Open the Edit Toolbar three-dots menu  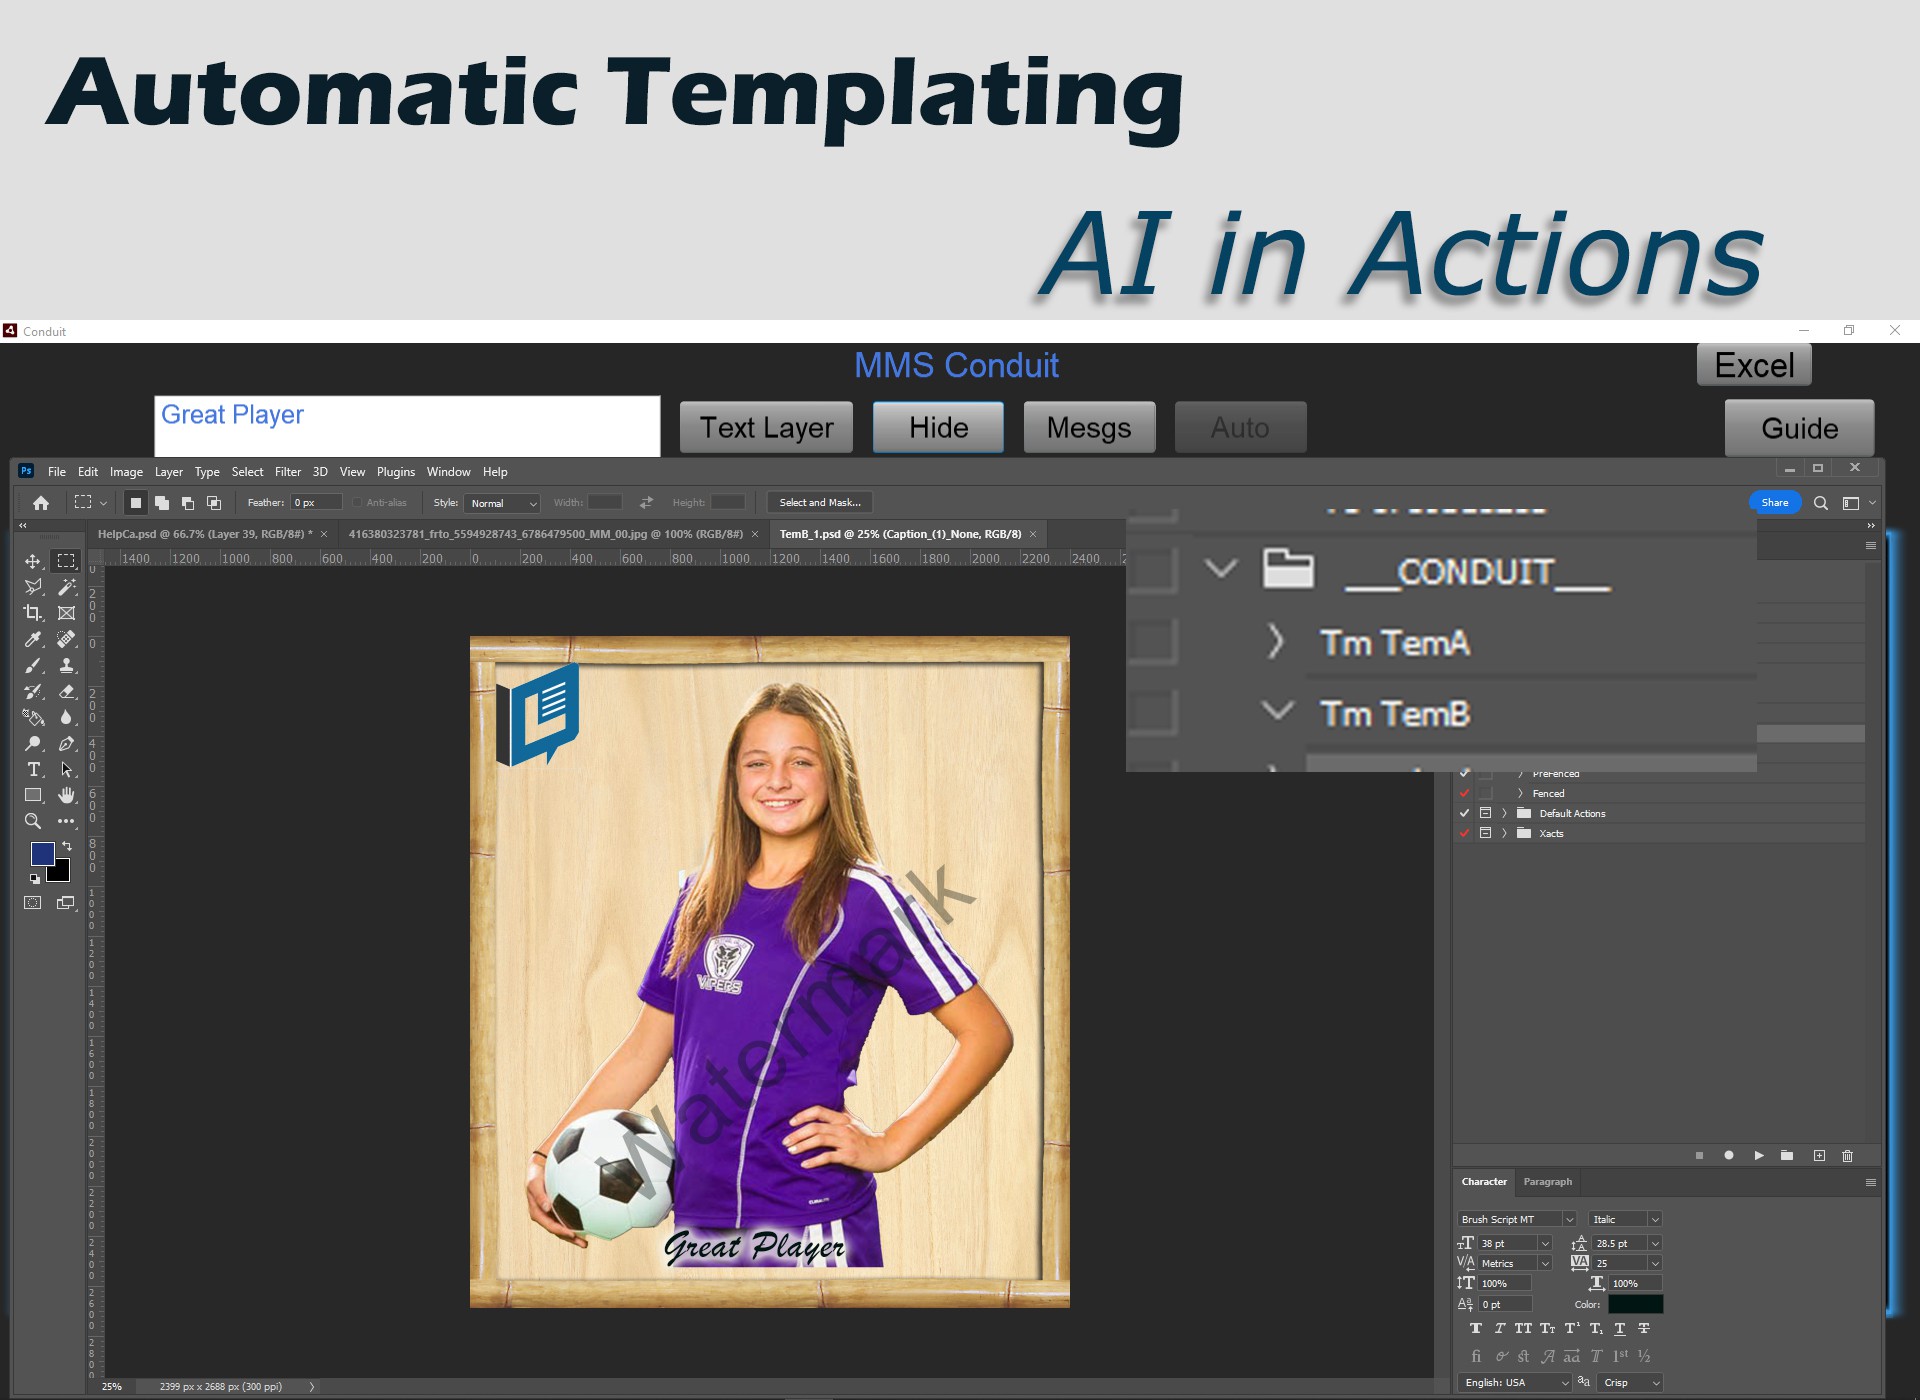[66, 821]
